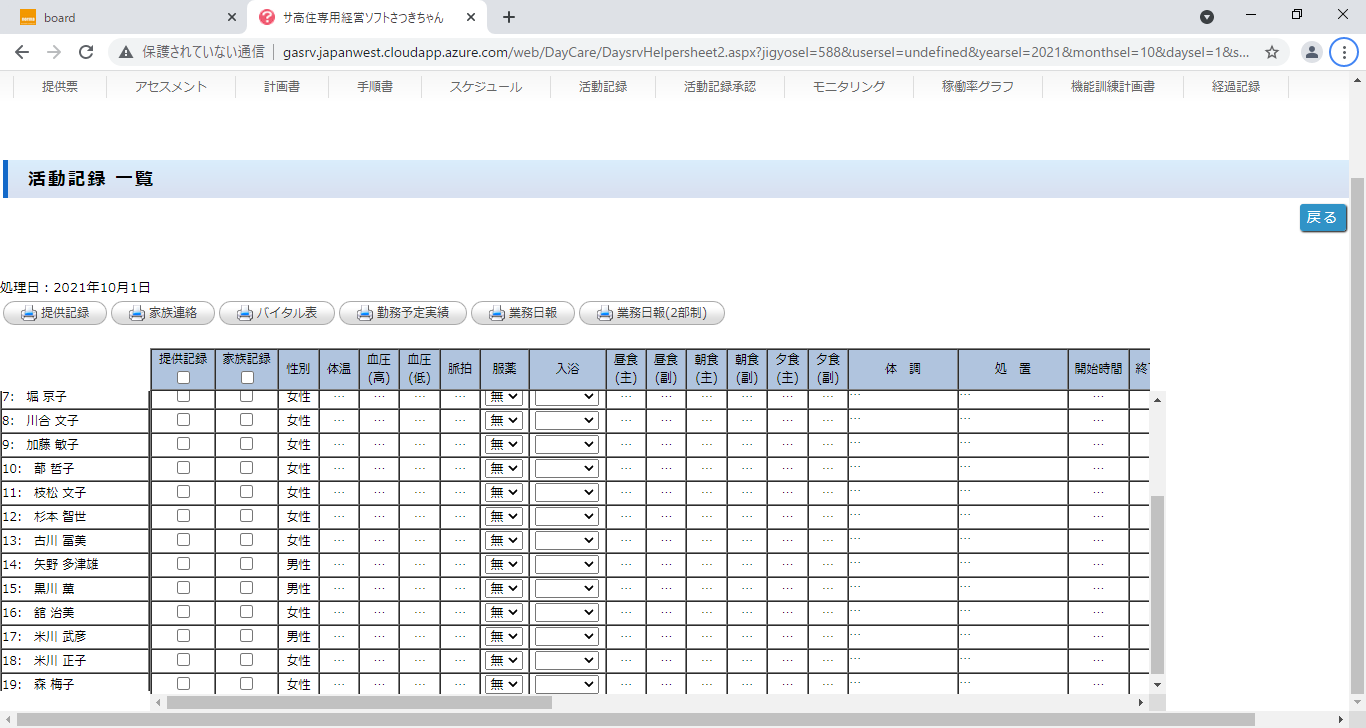Open the スケジュール menu item
Image resolution: width=1366 pixels, height=728 pixels.
coord(485,87)
